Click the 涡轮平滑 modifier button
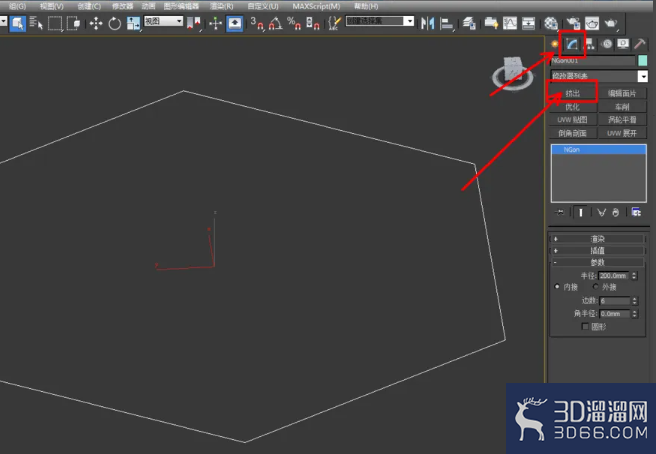 pyautogui.click(x=622, y=120)
